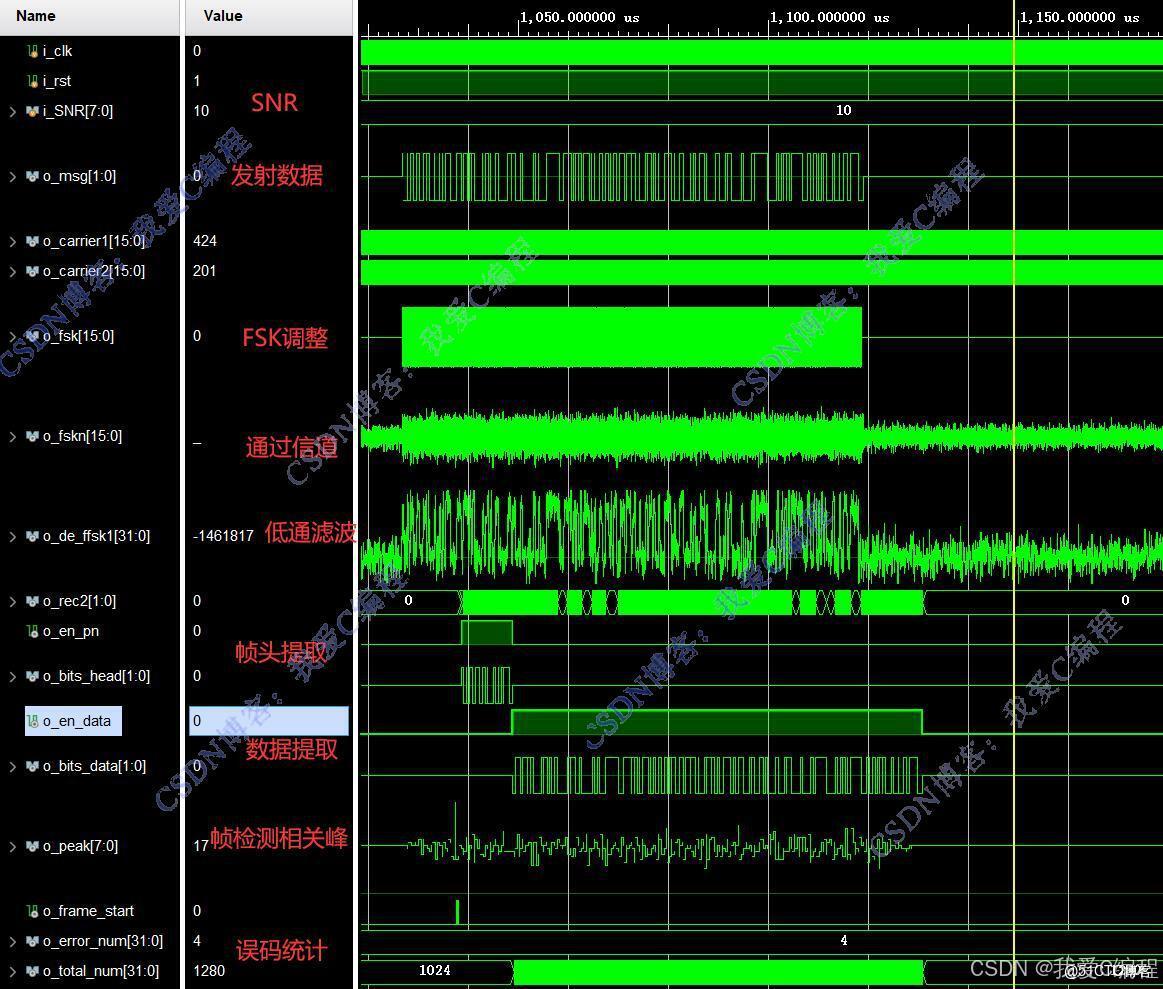This screenshot has height=989, width=1163.
Task: Click the o_fskn bus icon
Action: tap(33, 436)
